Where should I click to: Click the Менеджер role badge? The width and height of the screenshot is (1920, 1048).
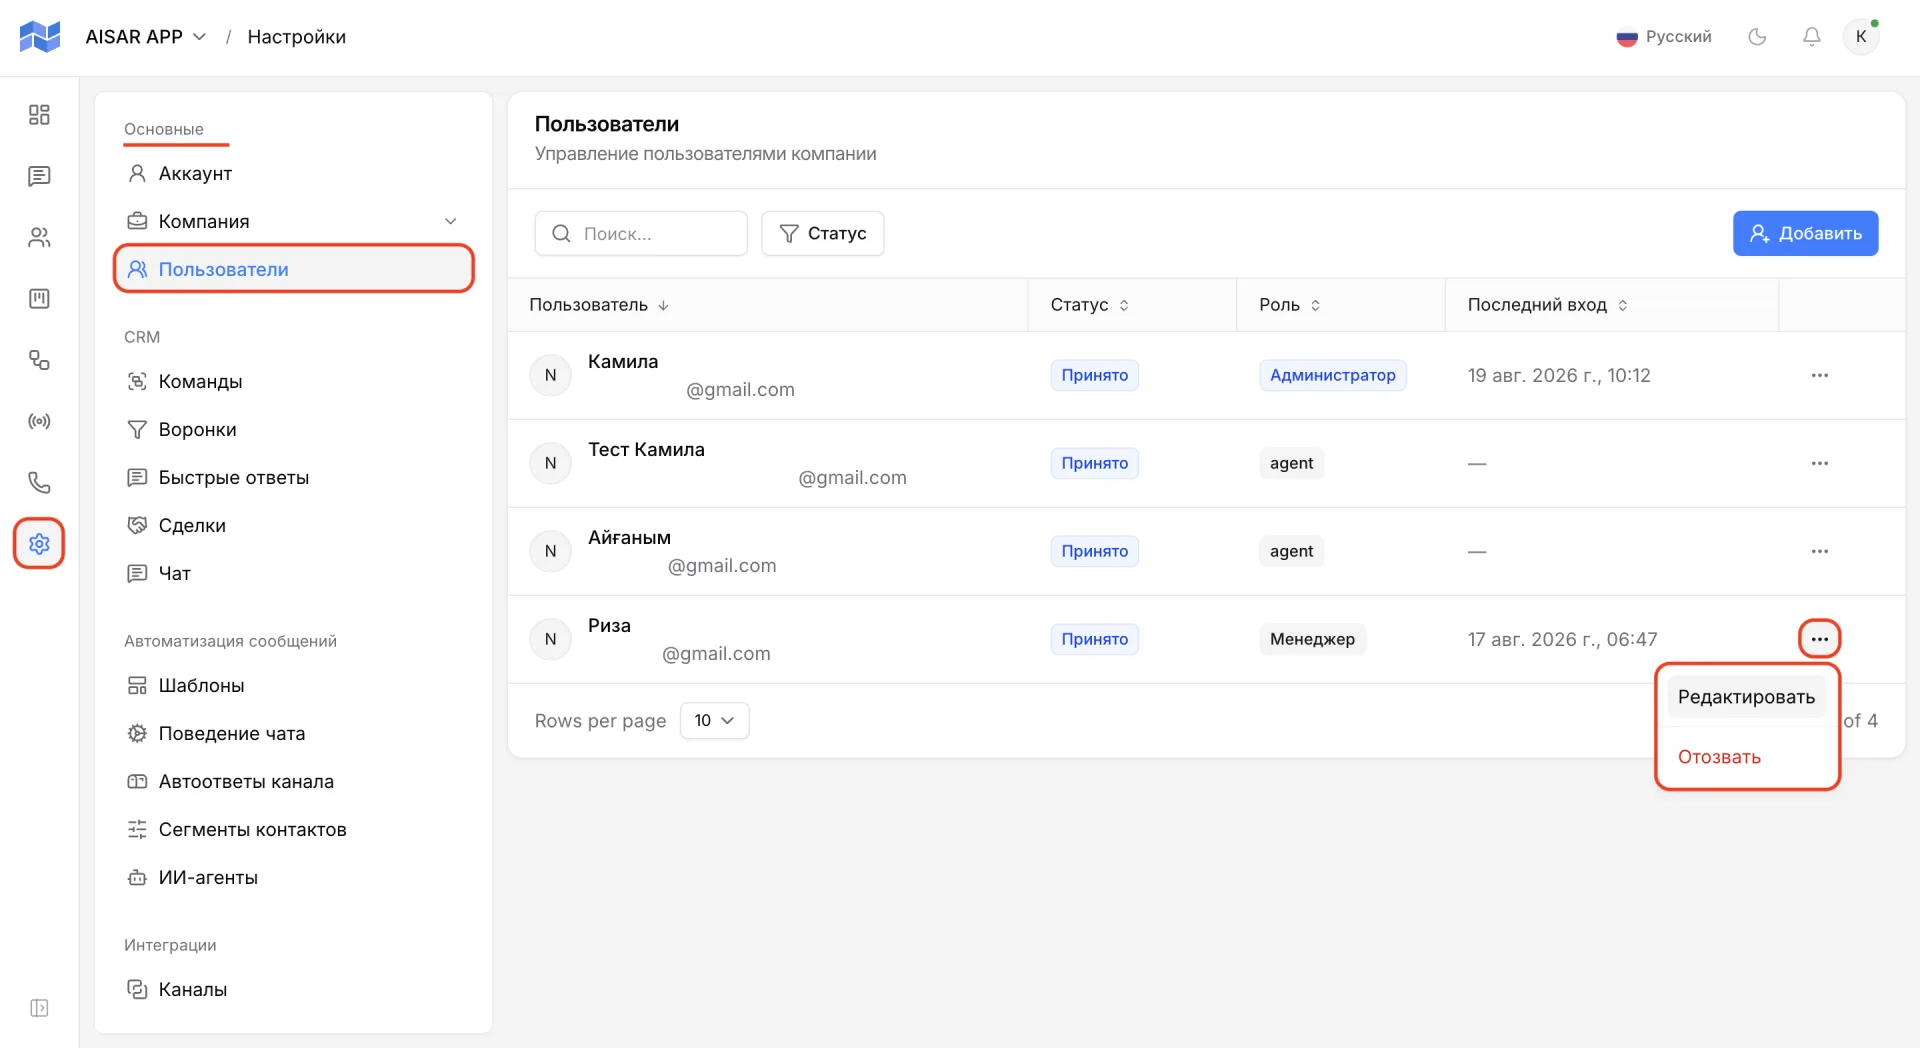tap(1312, 639)
